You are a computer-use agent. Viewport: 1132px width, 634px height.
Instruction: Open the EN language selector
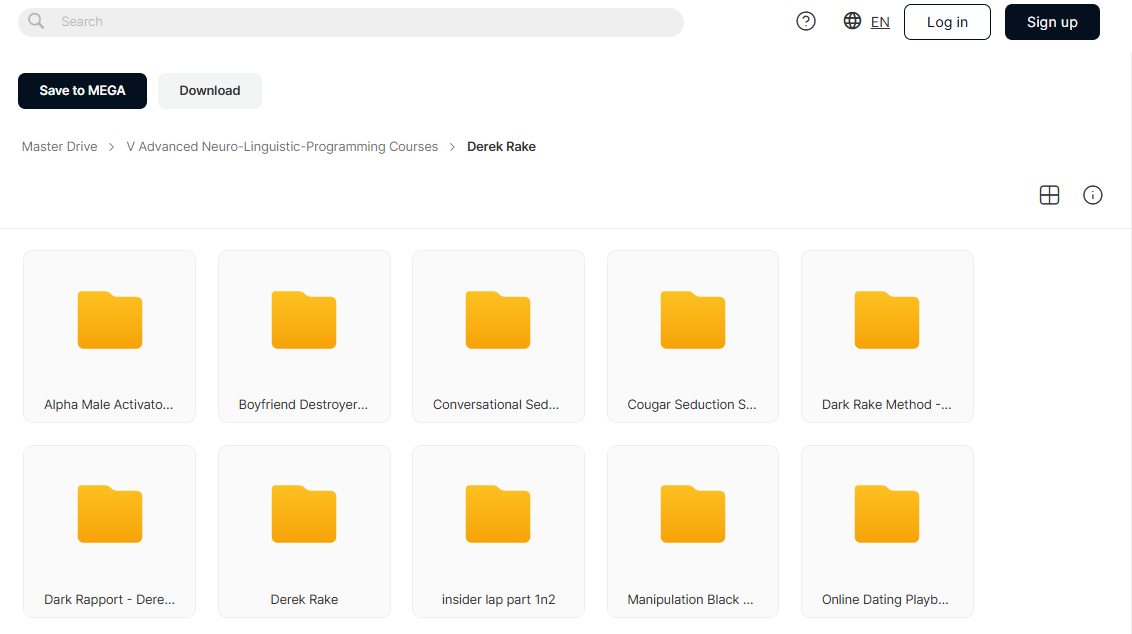click(x=880, y=22)
